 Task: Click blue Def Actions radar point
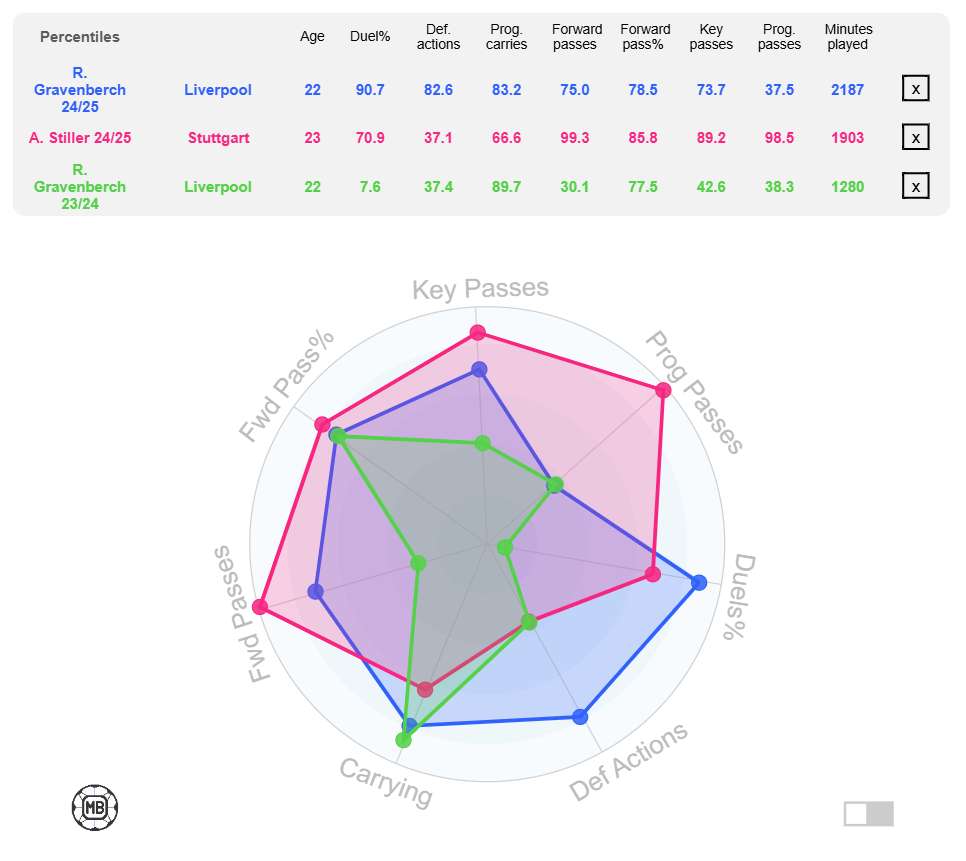pos(580,716)
